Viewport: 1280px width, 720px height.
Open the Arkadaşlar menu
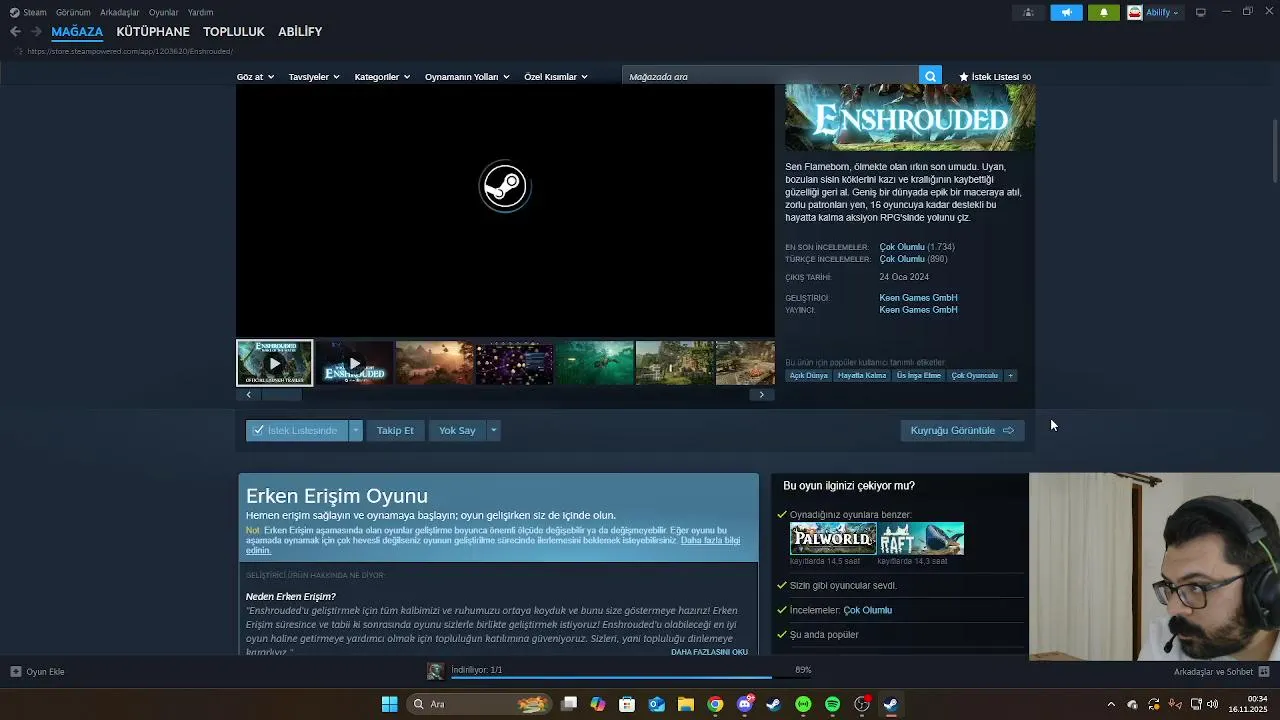120,12
